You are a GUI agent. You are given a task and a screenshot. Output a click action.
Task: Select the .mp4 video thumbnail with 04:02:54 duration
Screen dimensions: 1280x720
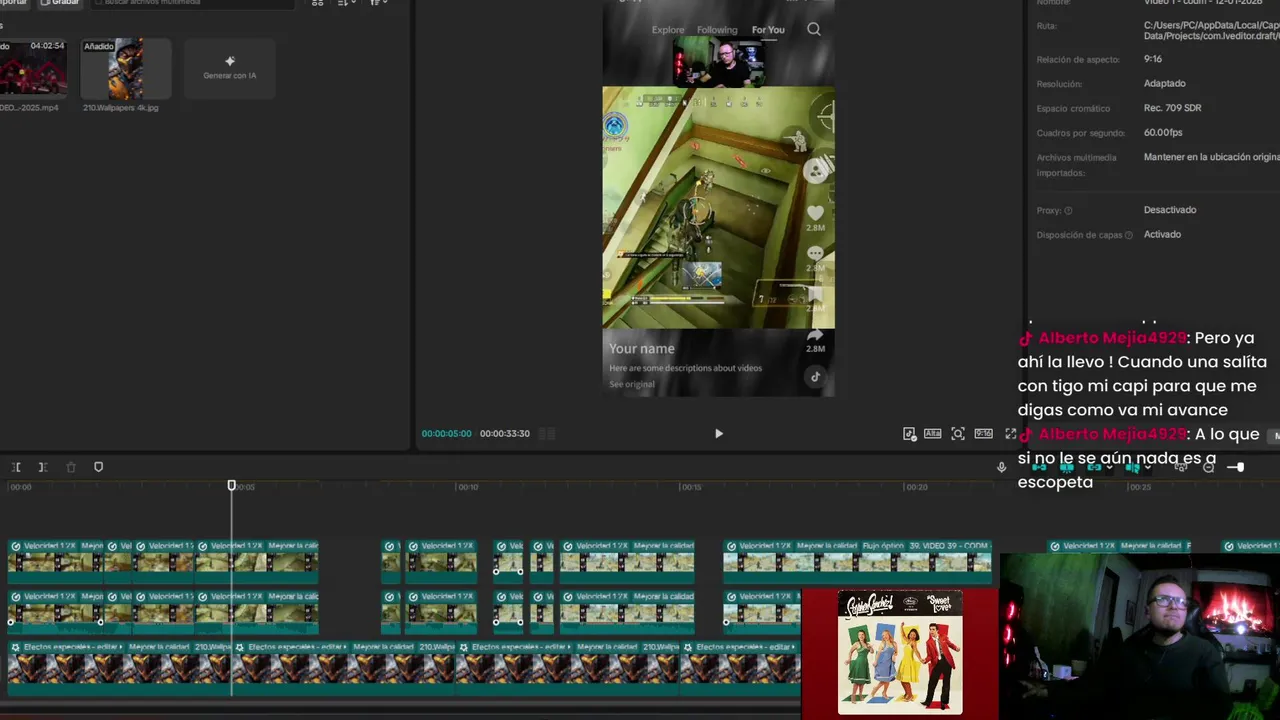click(33, 68)
